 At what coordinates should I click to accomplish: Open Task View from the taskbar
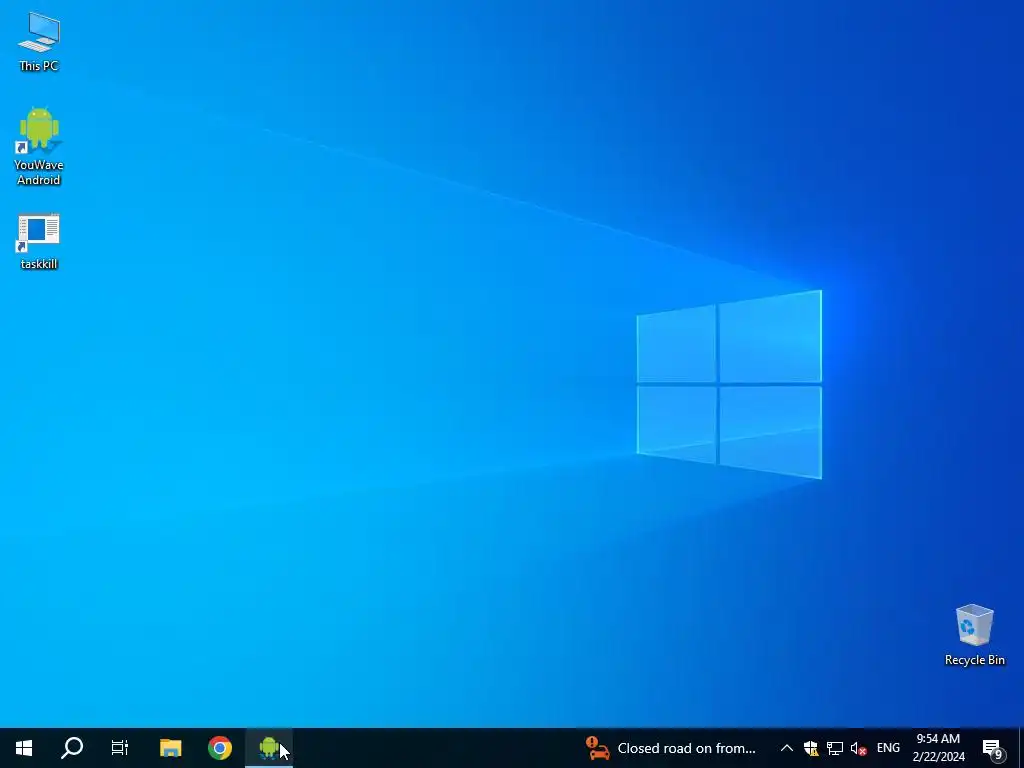120,748
